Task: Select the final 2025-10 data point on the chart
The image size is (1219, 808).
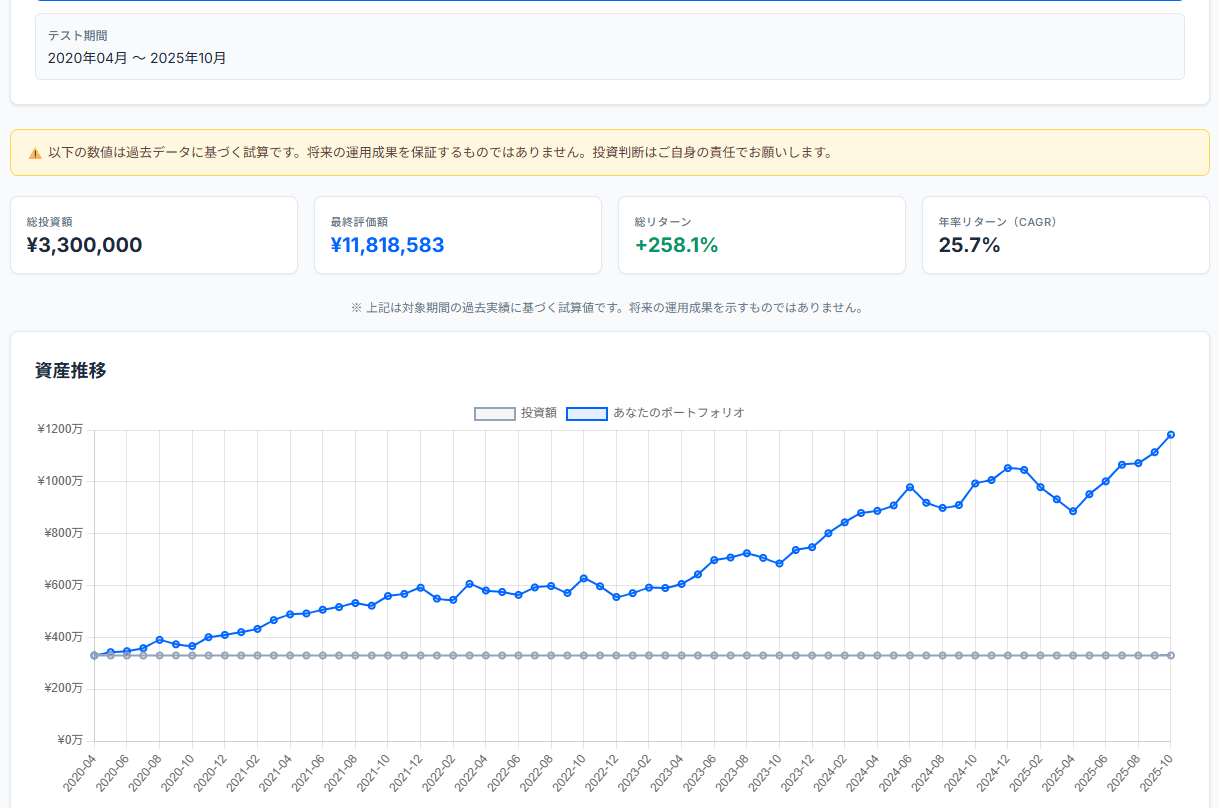Action: pyautogui.click(x=1171, y=435)
